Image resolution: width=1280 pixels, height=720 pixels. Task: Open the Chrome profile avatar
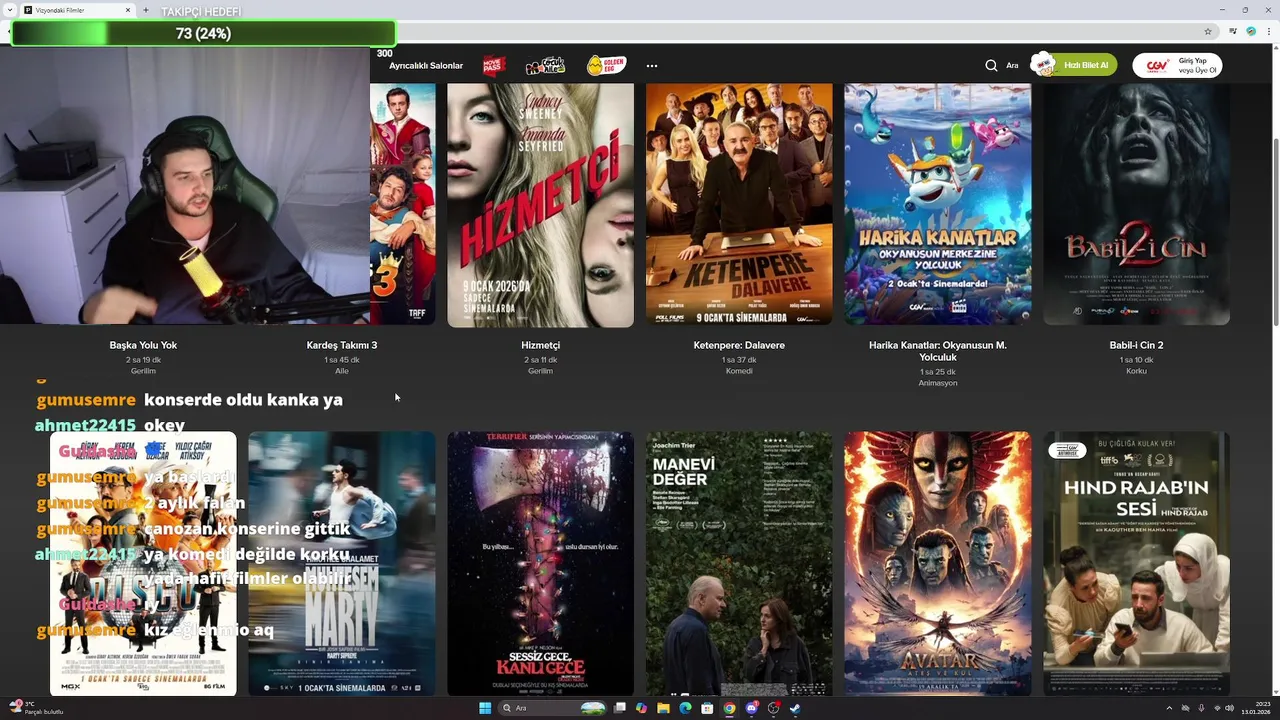point(1251,31)
